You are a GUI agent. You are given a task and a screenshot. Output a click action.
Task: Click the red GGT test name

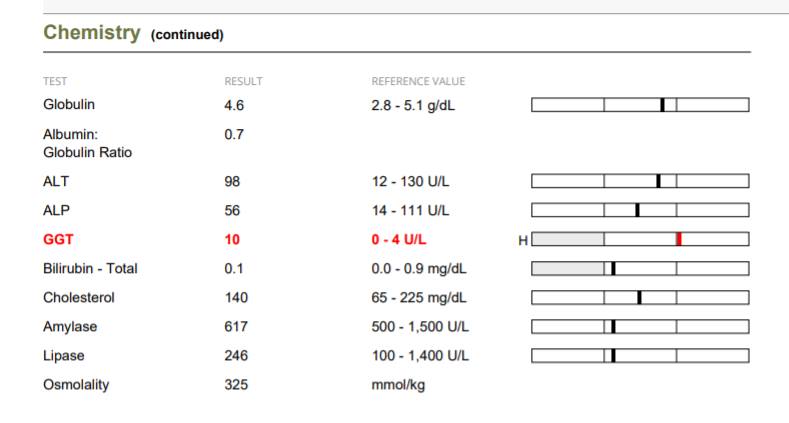[59, 240]
